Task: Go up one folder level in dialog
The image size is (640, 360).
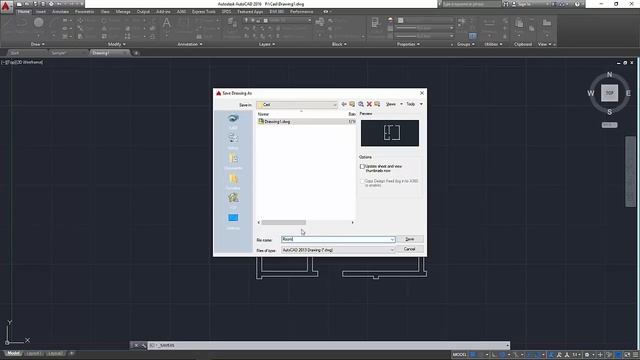Action: 352,104
